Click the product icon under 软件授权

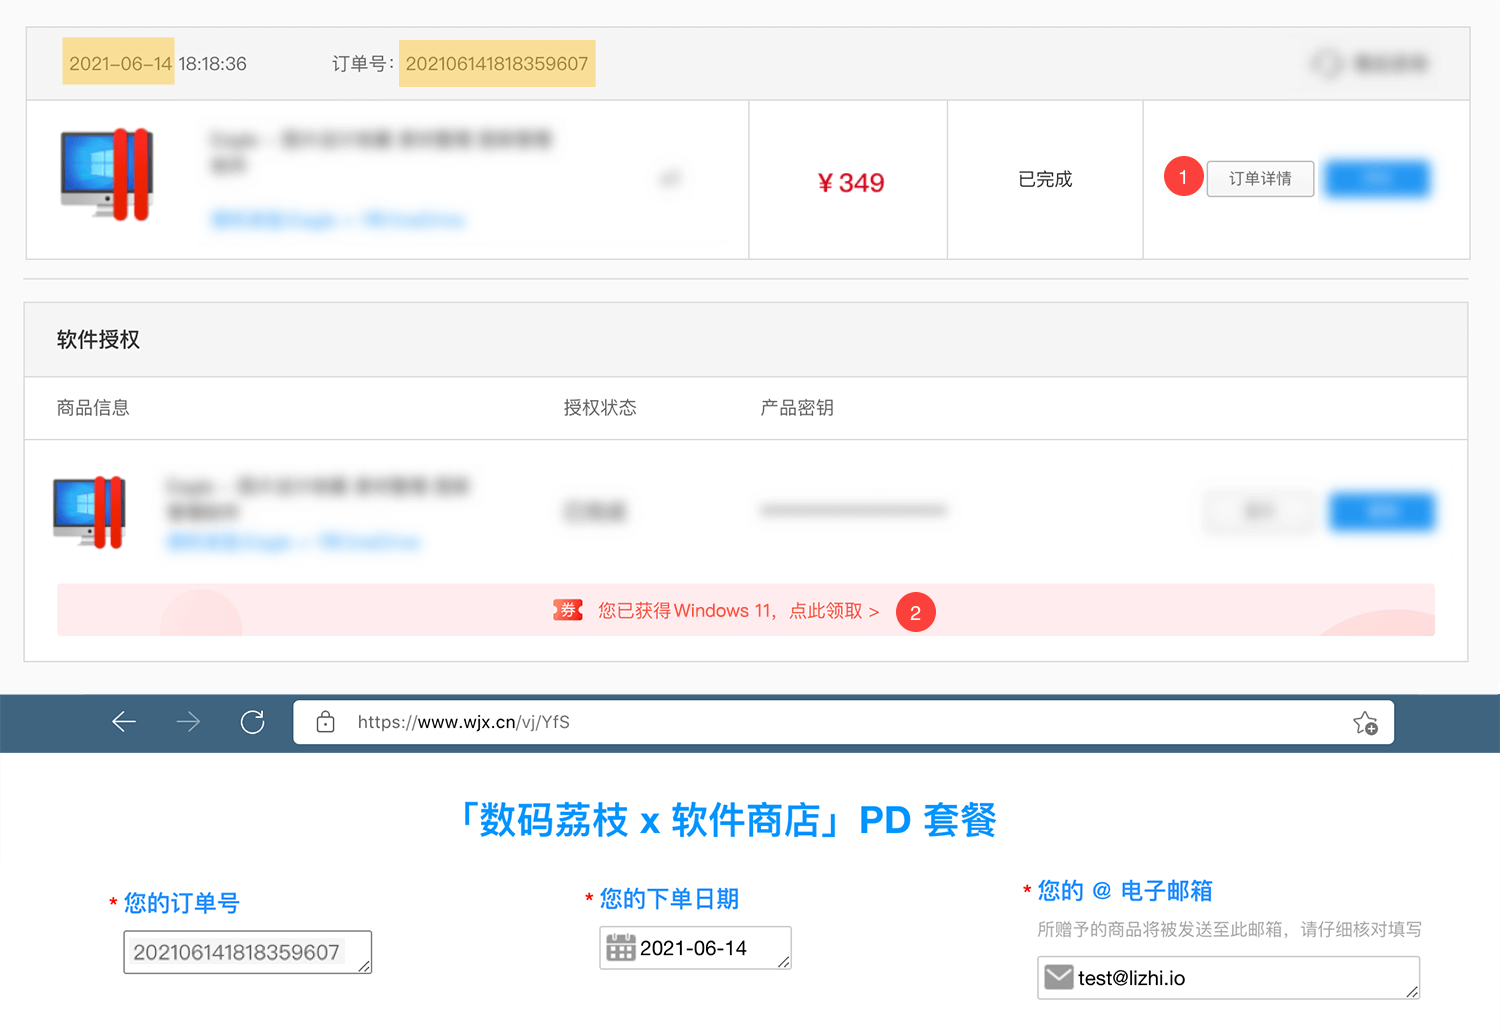pyautogui.click(x=88, y=511)
